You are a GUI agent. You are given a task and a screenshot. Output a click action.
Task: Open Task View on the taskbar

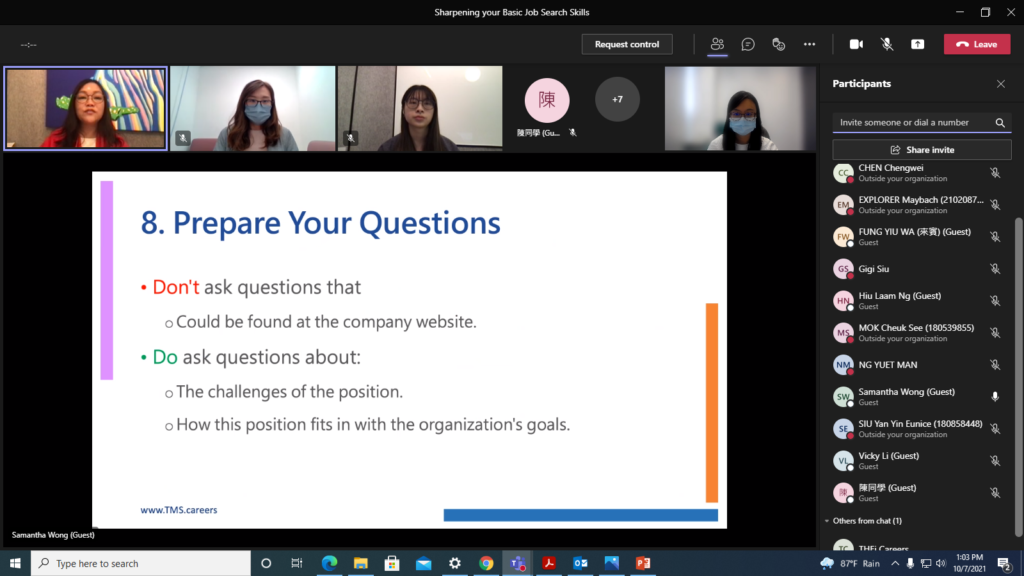296,563
